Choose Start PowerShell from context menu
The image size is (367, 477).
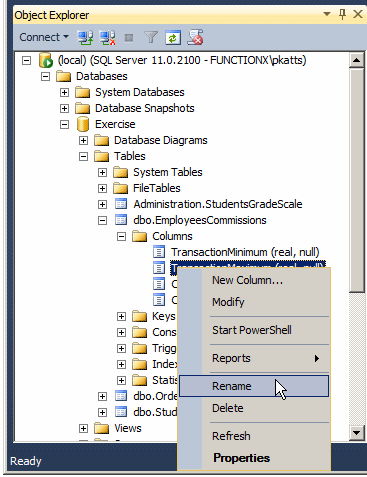click(x=254, y=330)
